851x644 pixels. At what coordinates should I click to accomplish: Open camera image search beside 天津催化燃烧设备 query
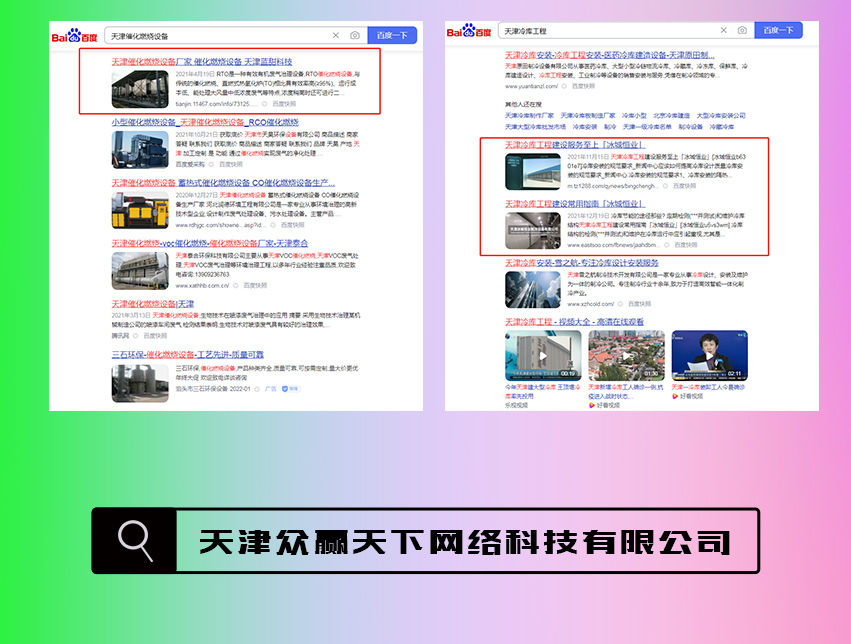click(x=355, y=35)
